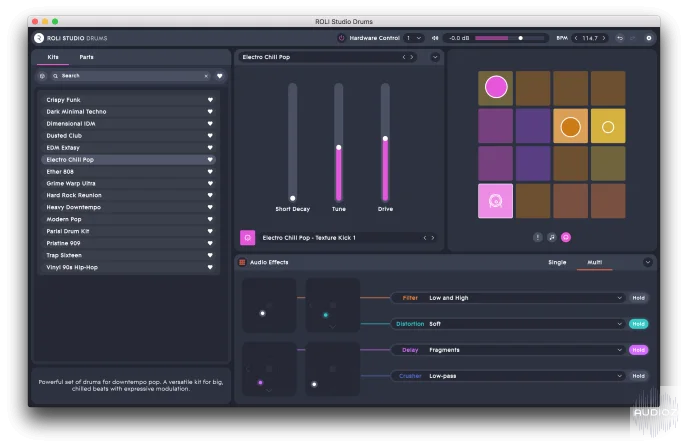Focus the Search field
688x447 pixels.
click(130, 76)
